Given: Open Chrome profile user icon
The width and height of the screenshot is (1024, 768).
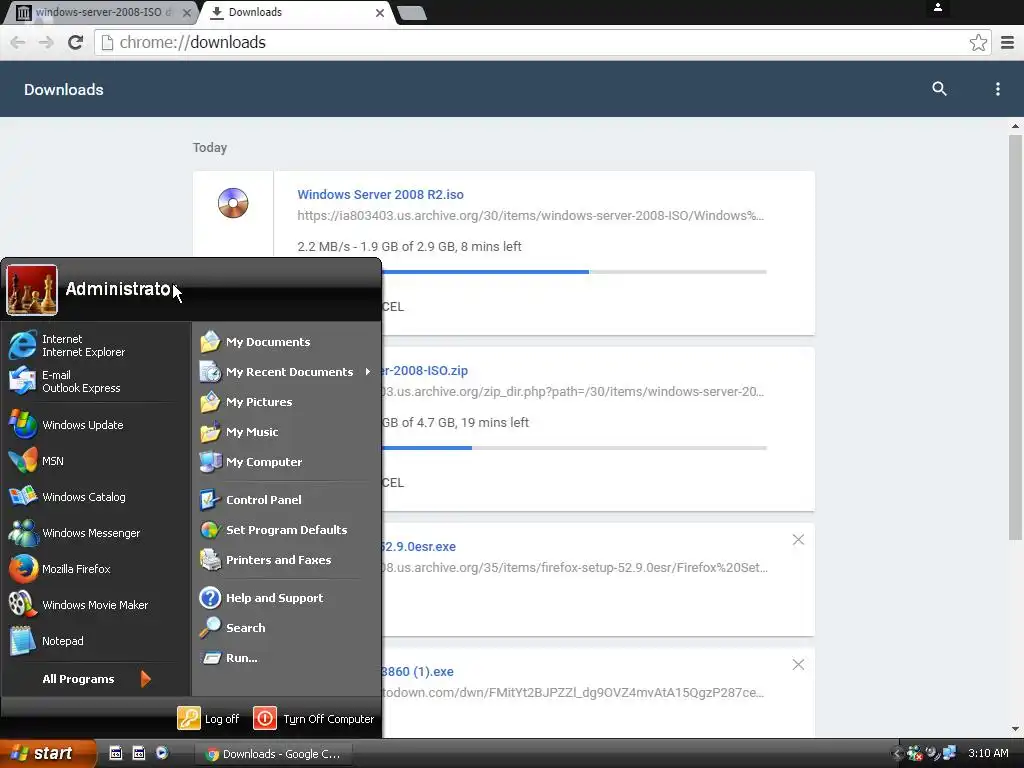Looking at the screenshot, I should point(937,8).
